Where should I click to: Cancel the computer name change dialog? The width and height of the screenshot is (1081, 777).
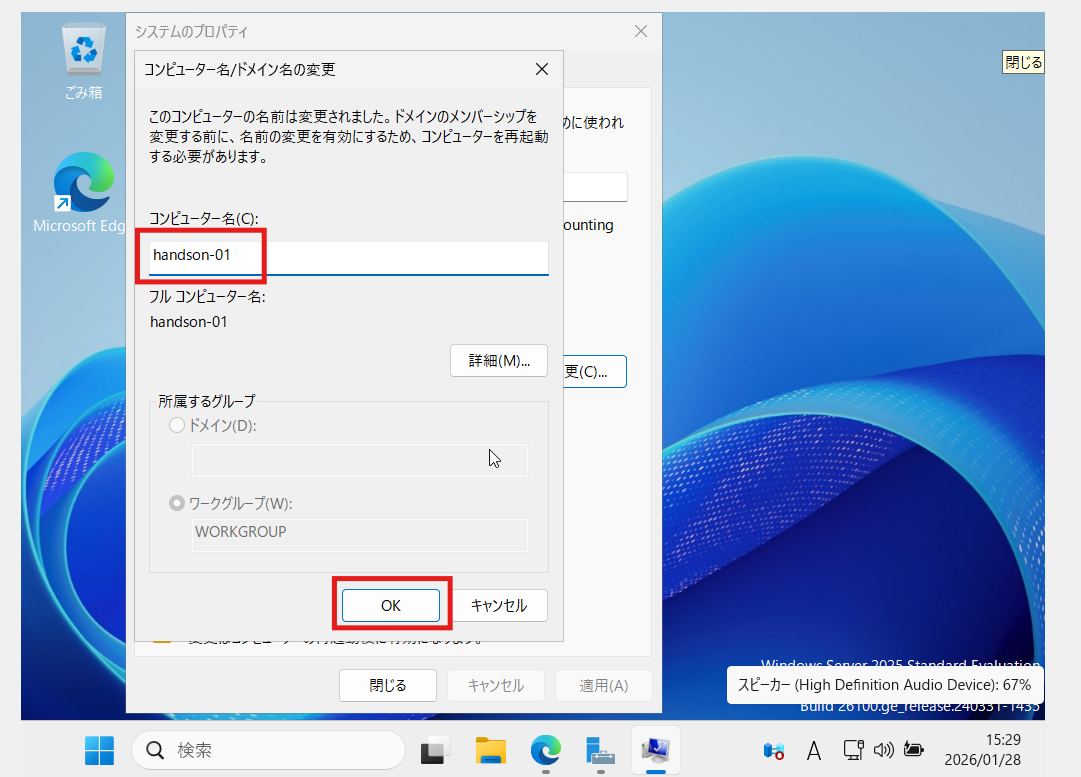click(x=498, y=605)
